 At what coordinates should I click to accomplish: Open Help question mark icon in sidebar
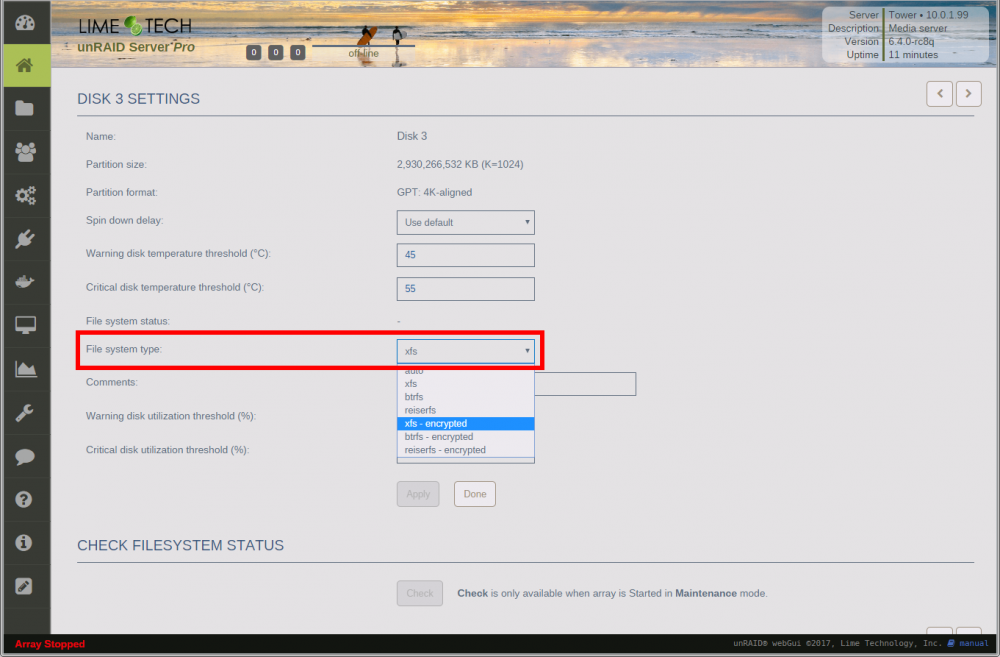point(25,499)
